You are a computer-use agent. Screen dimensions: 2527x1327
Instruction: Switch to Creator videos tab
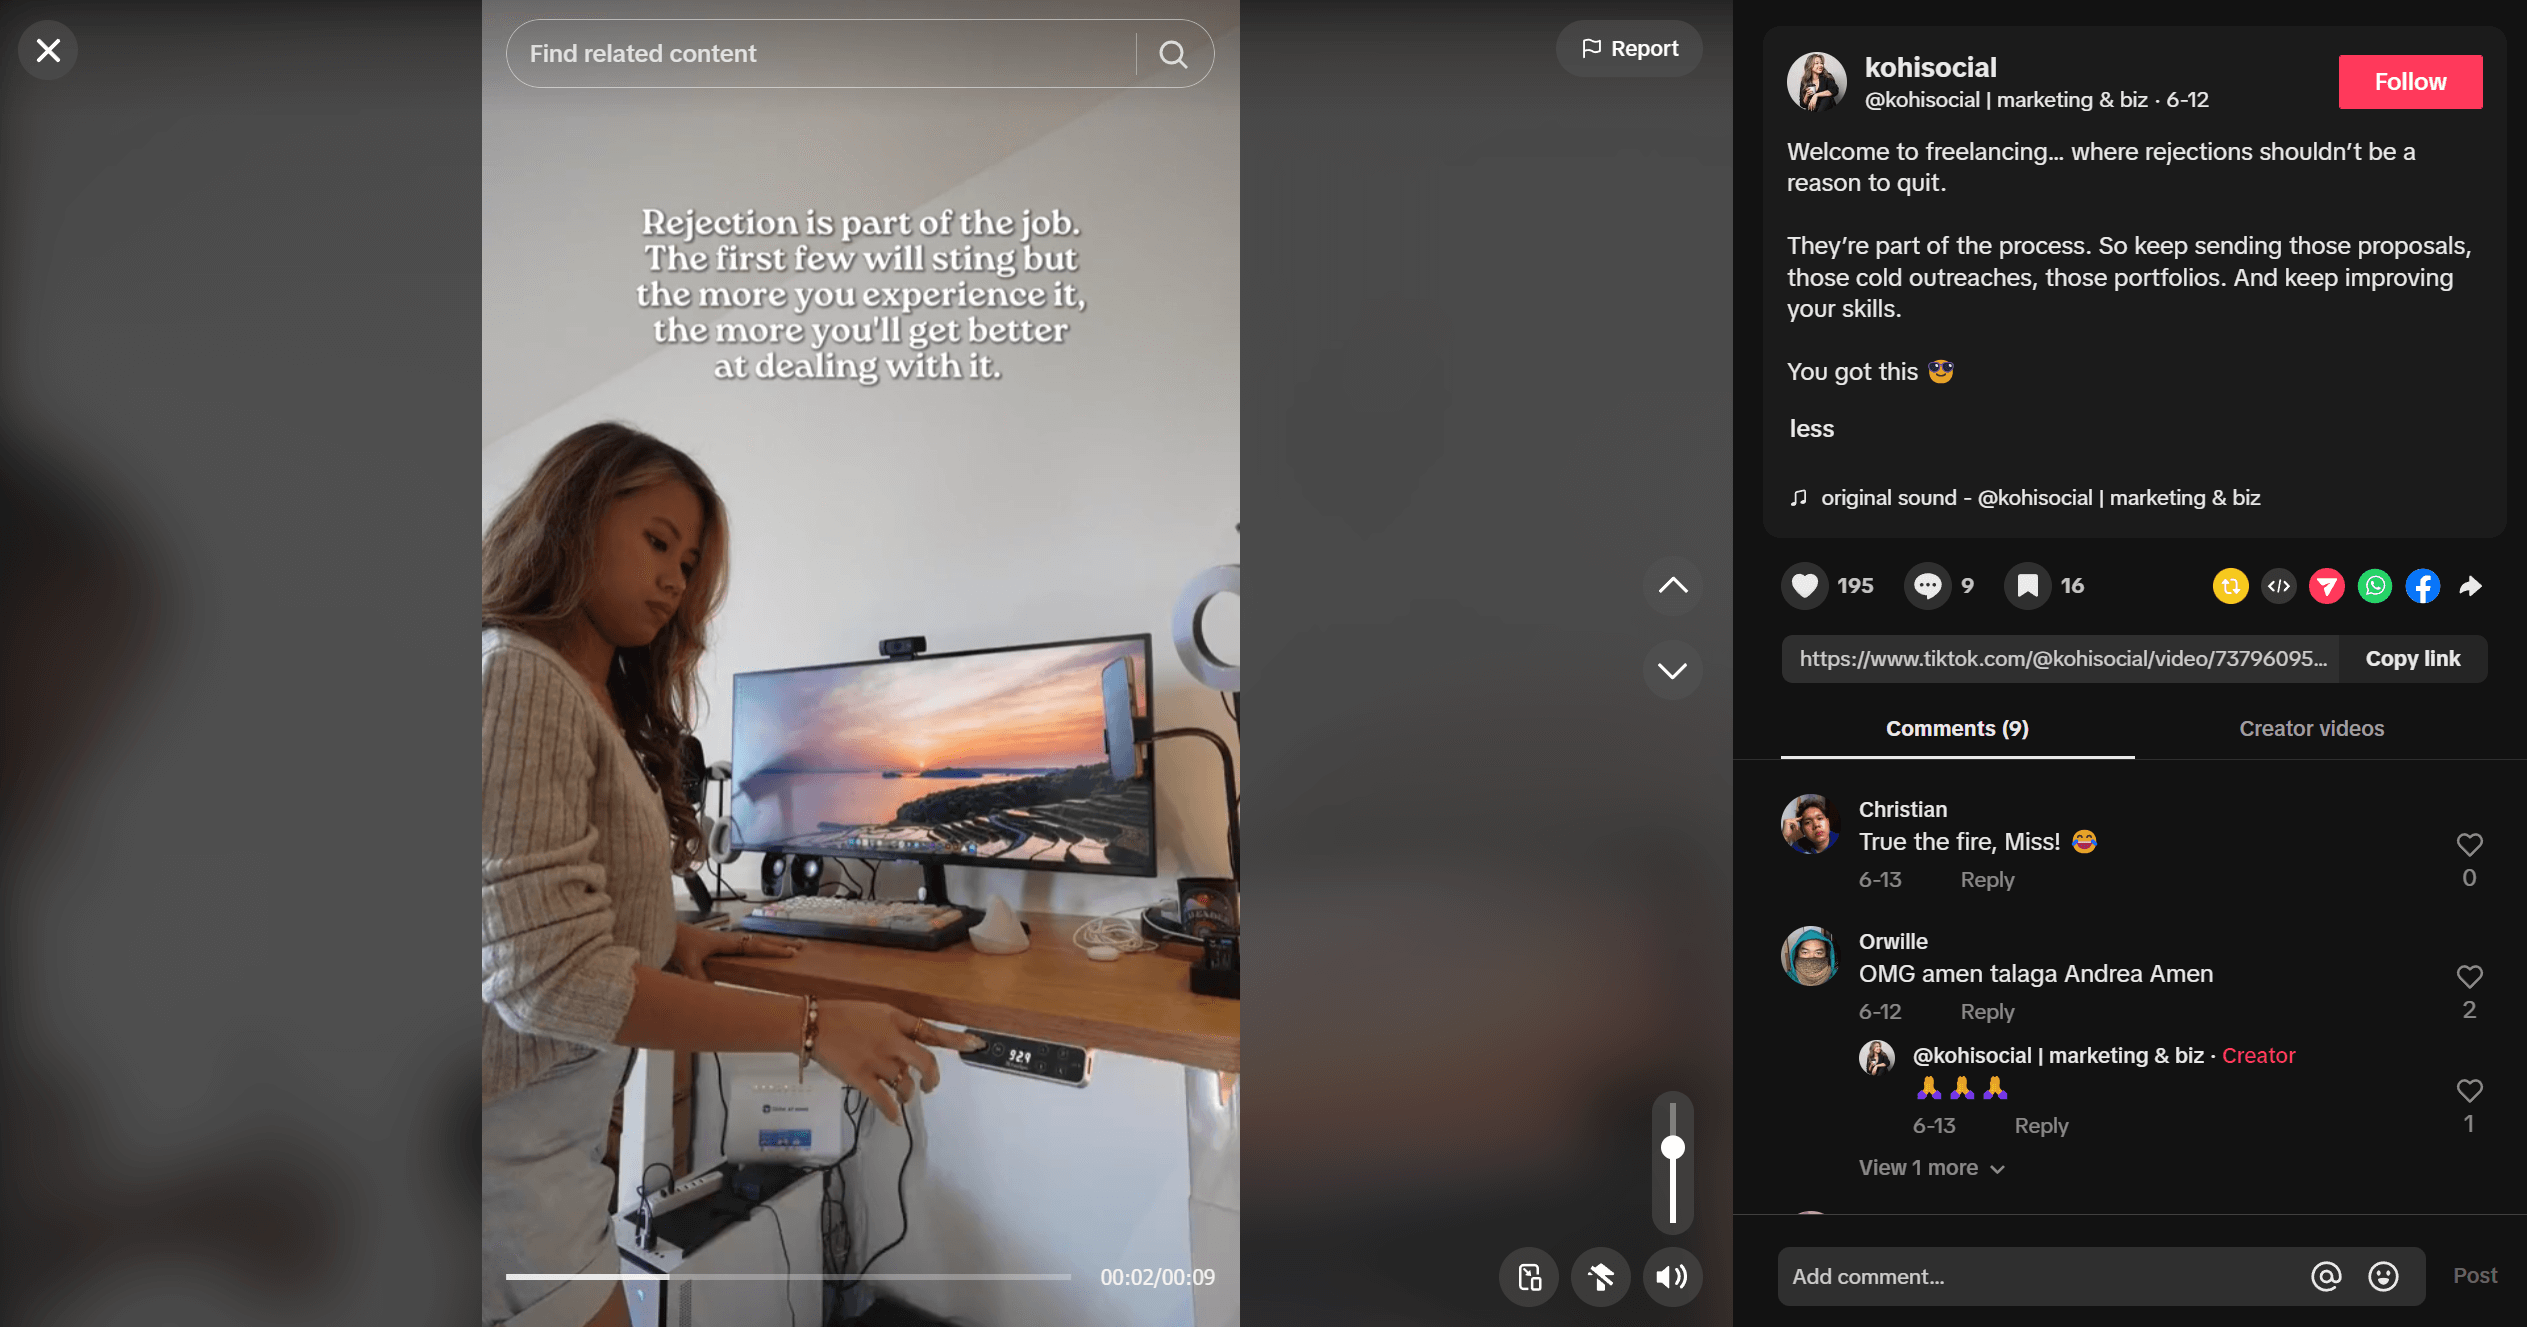(2311, 727)
